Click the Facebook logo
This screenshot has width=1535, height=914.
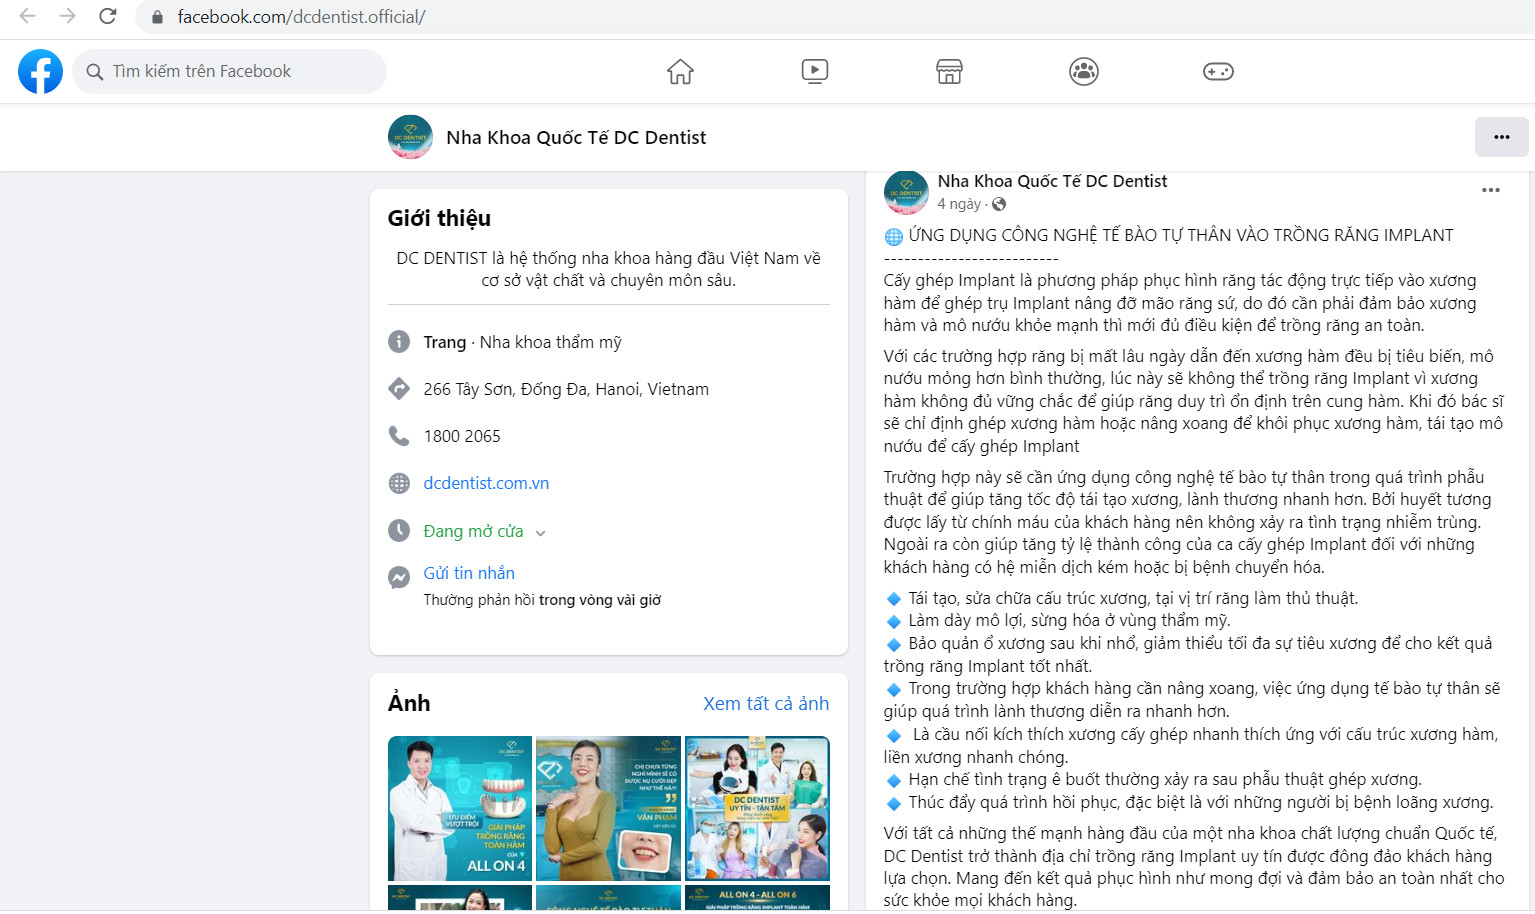coord(40,71)
